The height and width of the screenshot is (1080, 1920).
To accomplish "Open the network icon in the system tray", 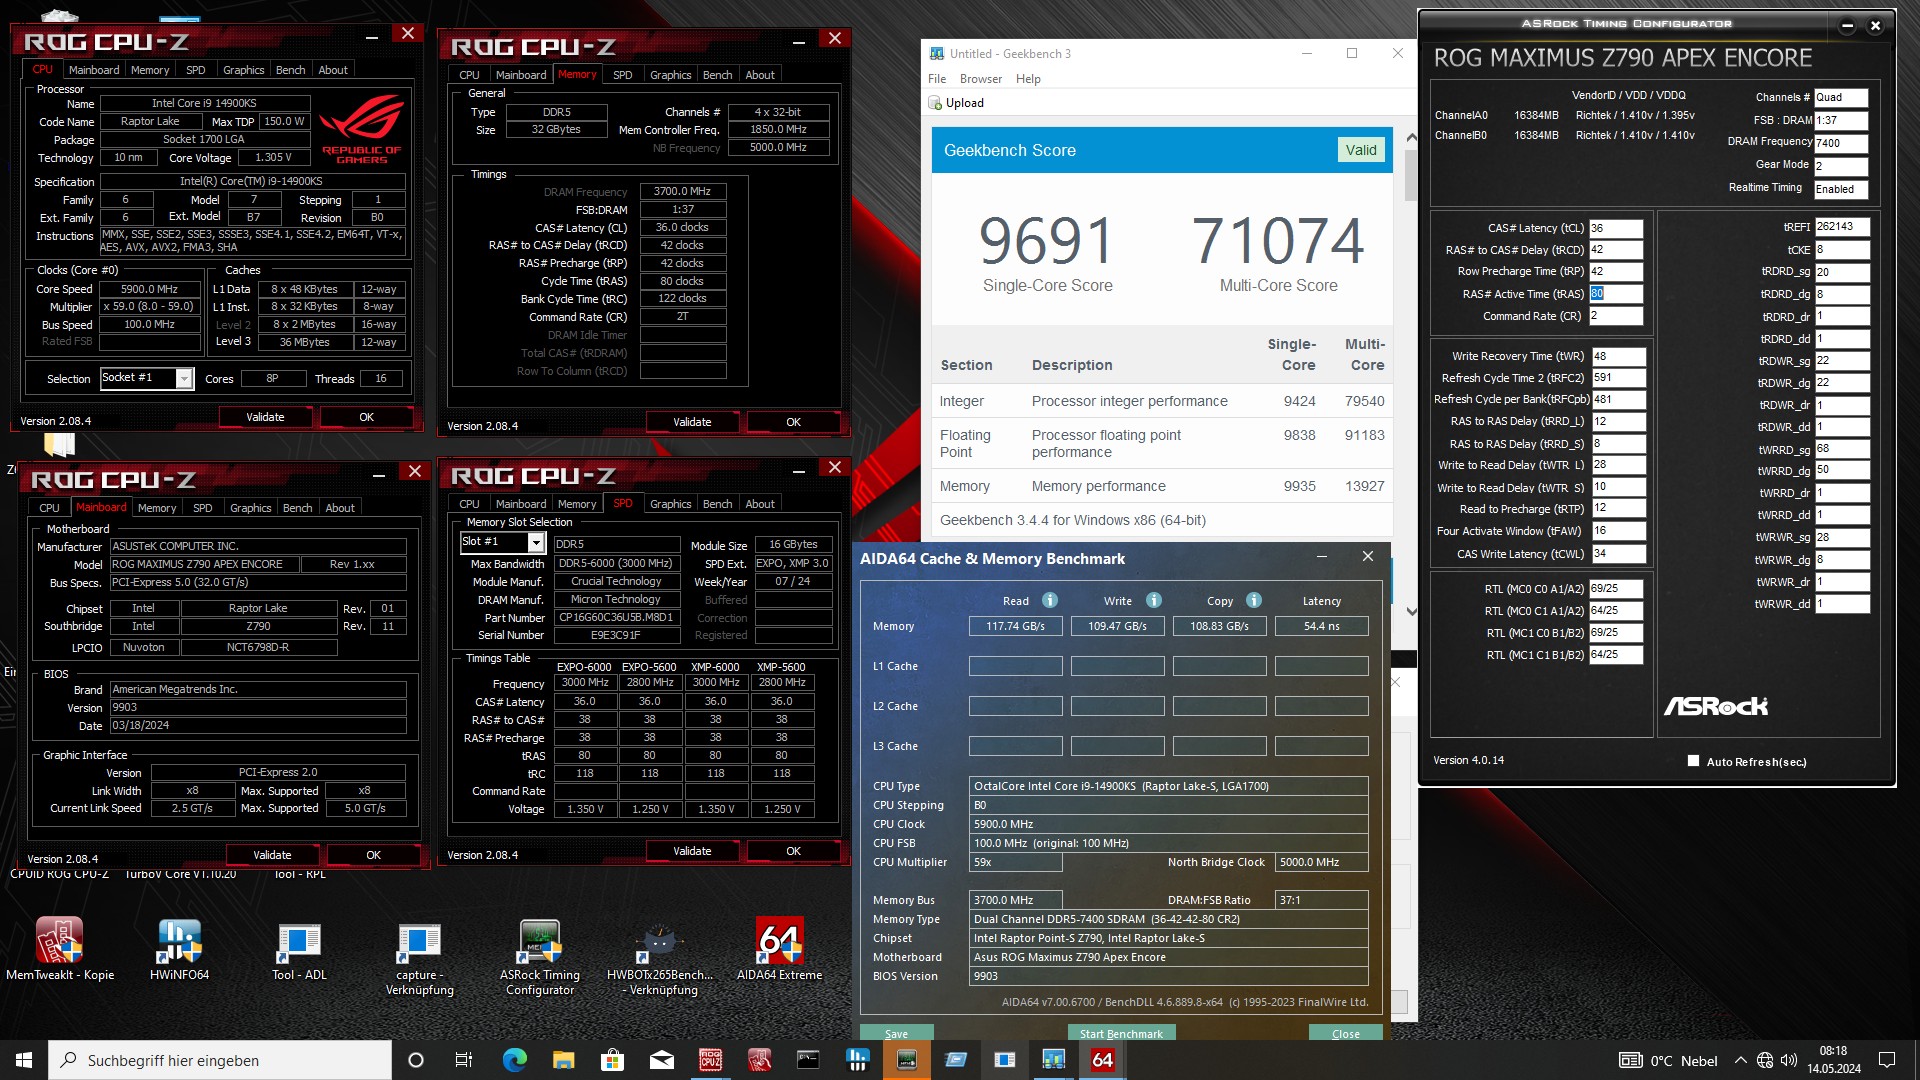I will (1765, 1060).
